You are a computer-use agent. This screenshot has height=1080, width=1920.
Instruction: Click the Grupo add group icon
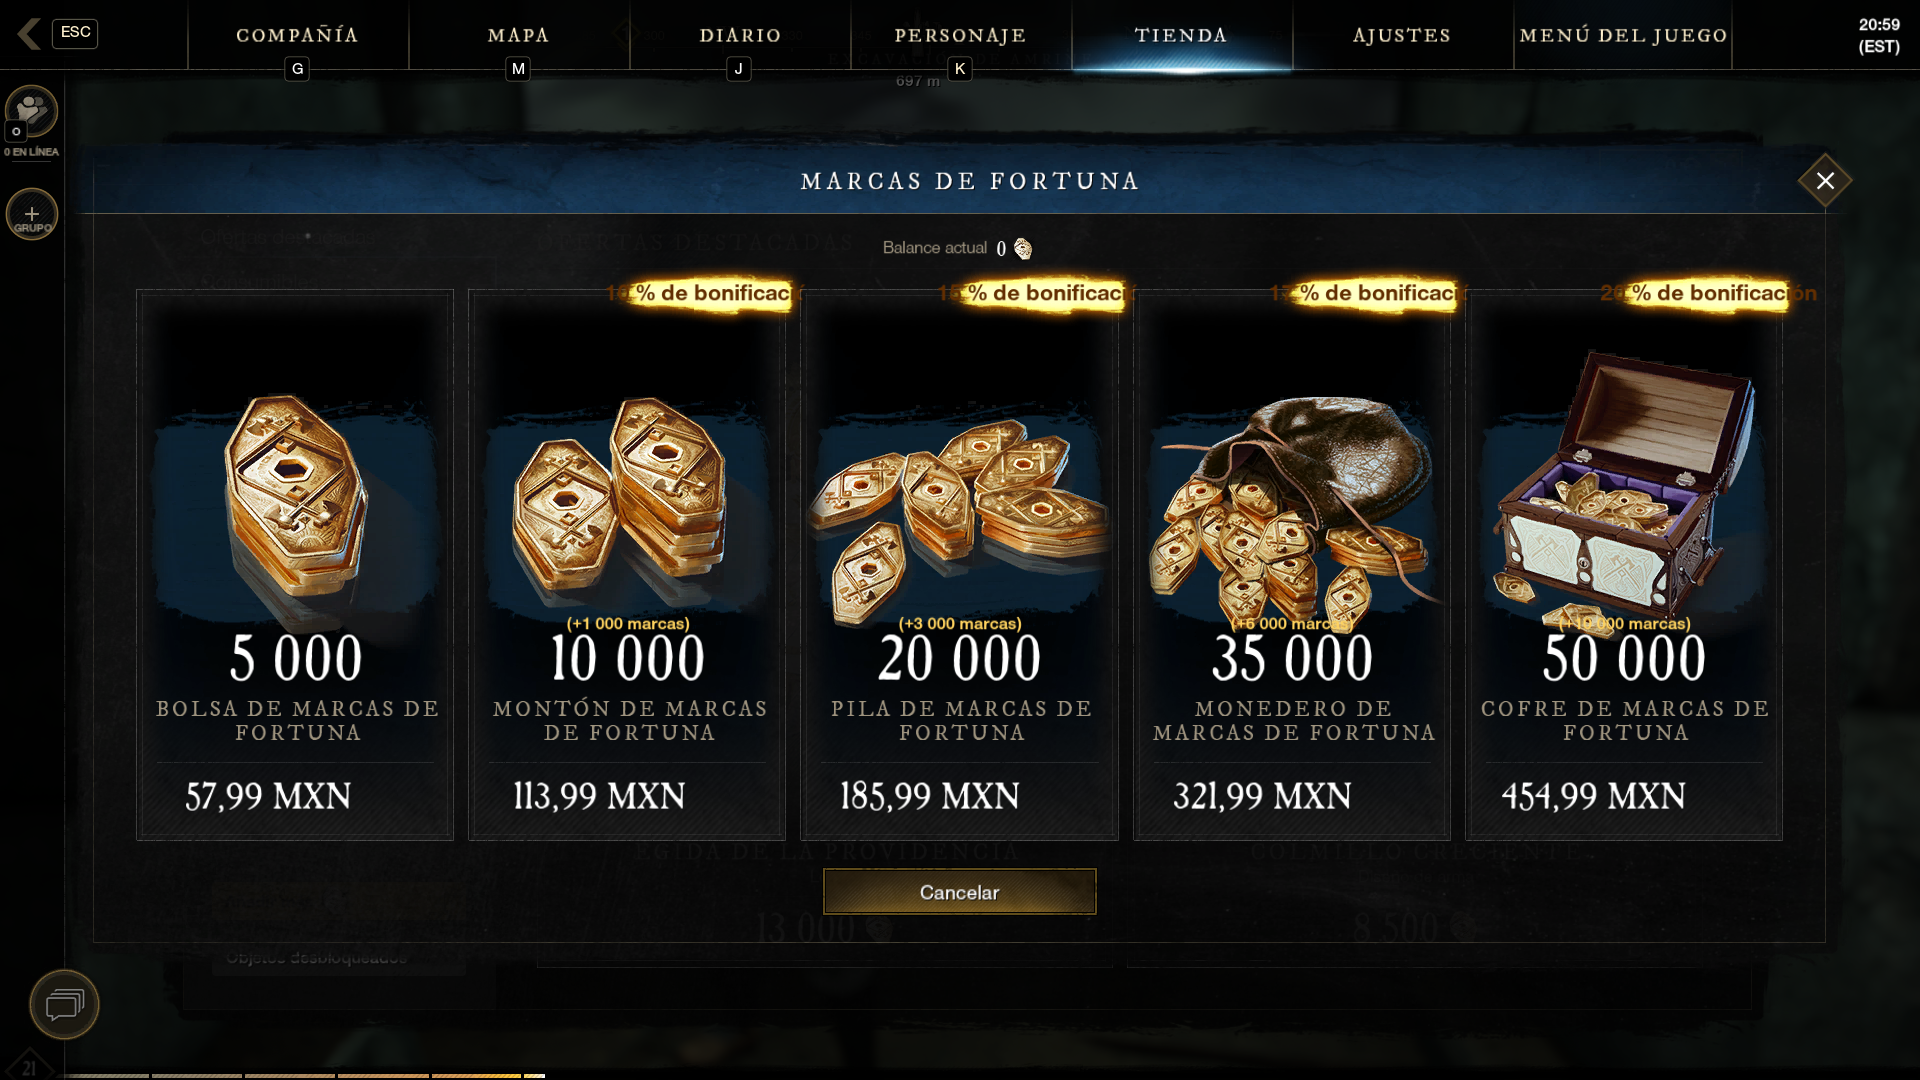pyautogui.click(x=32, y=214)
